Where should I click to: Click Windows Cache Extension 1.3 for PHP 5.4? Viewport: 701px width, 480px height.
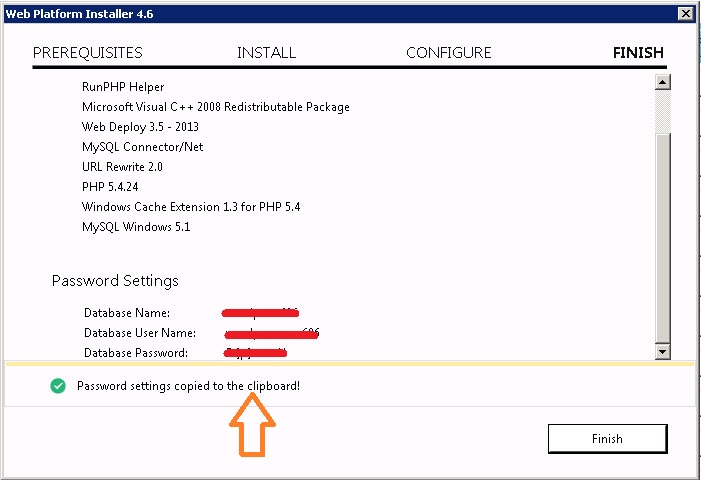coord(191,206)
